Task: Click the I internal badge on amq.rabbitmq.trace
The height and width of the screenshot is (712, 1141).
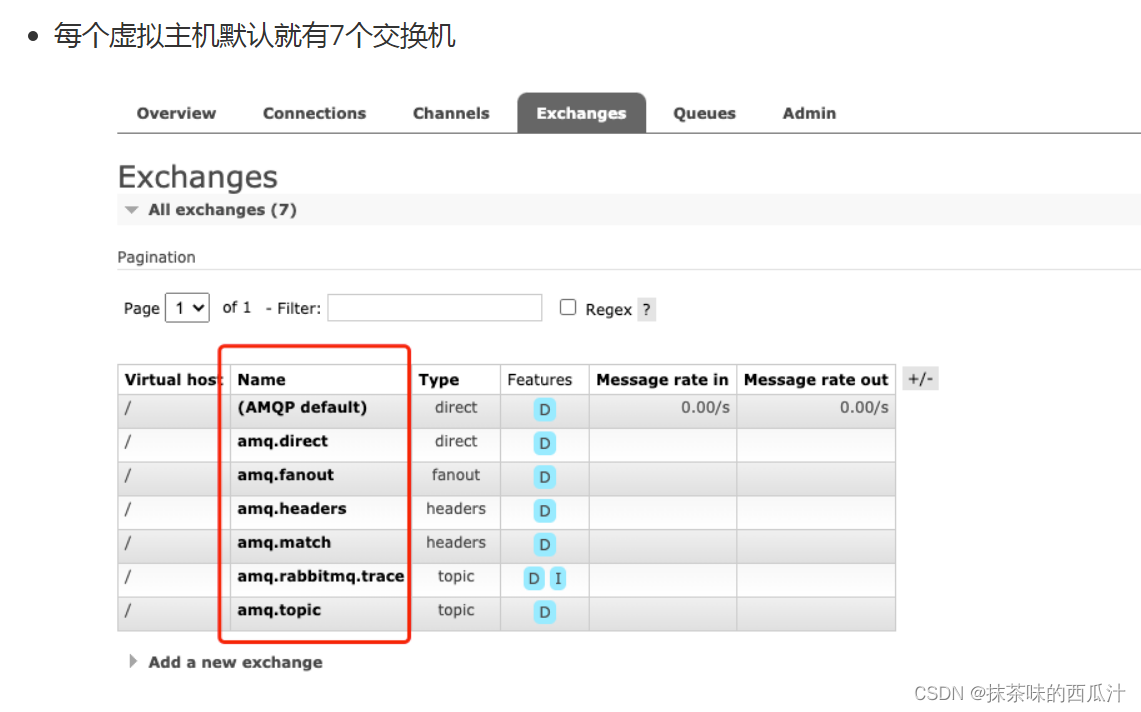Action: pos(558,578)
